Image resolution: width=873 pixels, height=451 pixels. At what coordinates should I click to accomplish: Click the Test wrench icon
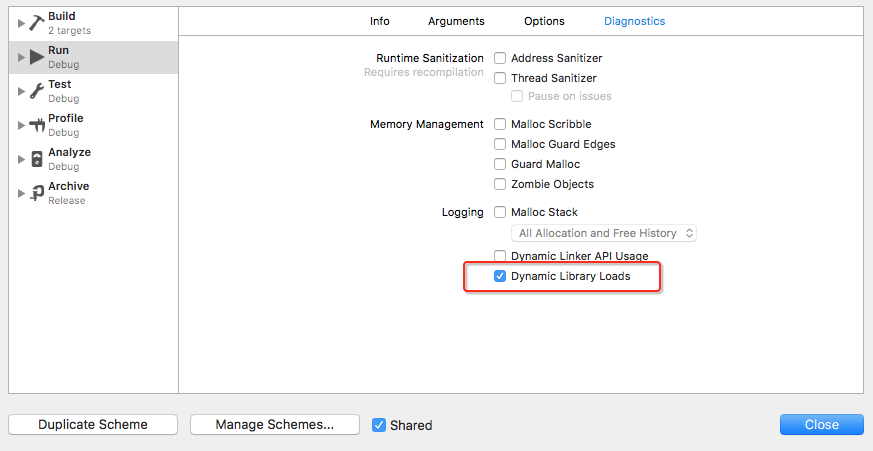coord(37,91)
